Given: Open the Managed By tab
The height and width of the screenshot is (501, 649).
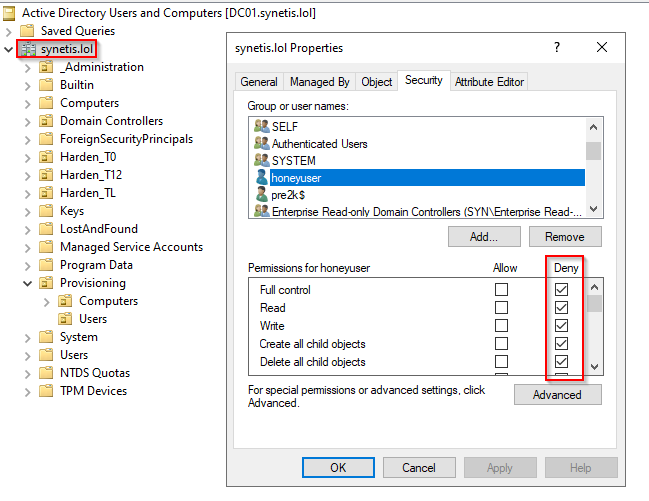Looking at the screenshot, I should (320, 82).
